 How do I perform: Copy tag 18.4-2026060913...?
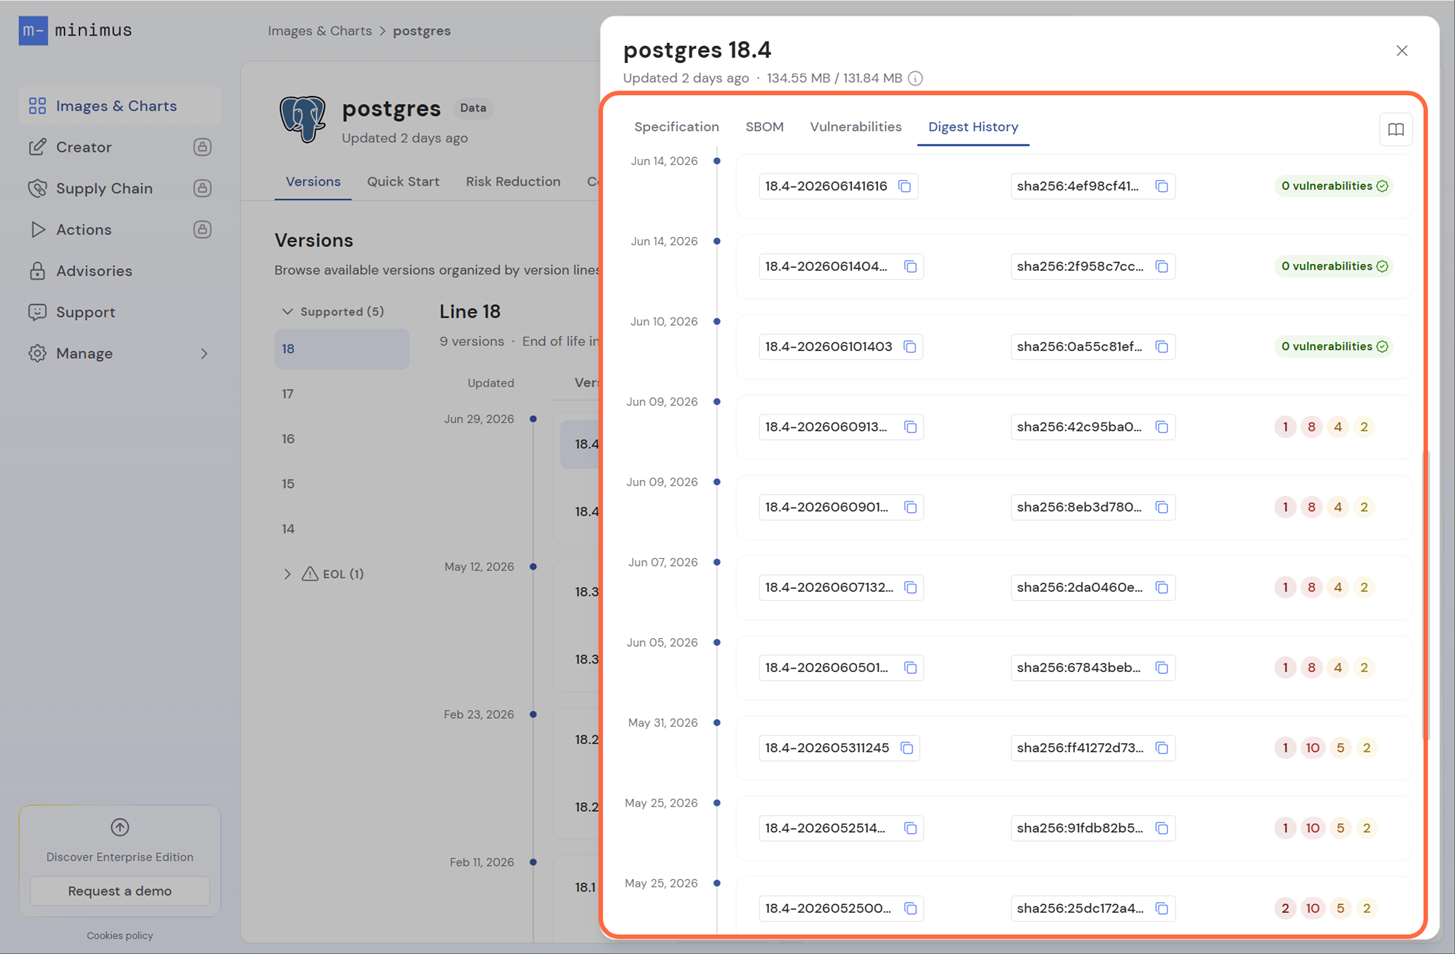pos(911,427)
